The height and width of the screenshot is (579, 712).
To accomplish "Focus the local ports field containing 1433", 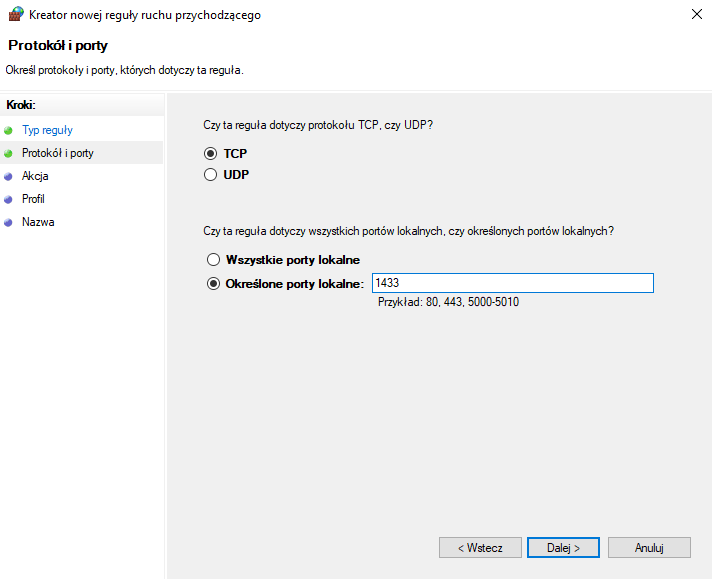I will click(x=513, y=283).
